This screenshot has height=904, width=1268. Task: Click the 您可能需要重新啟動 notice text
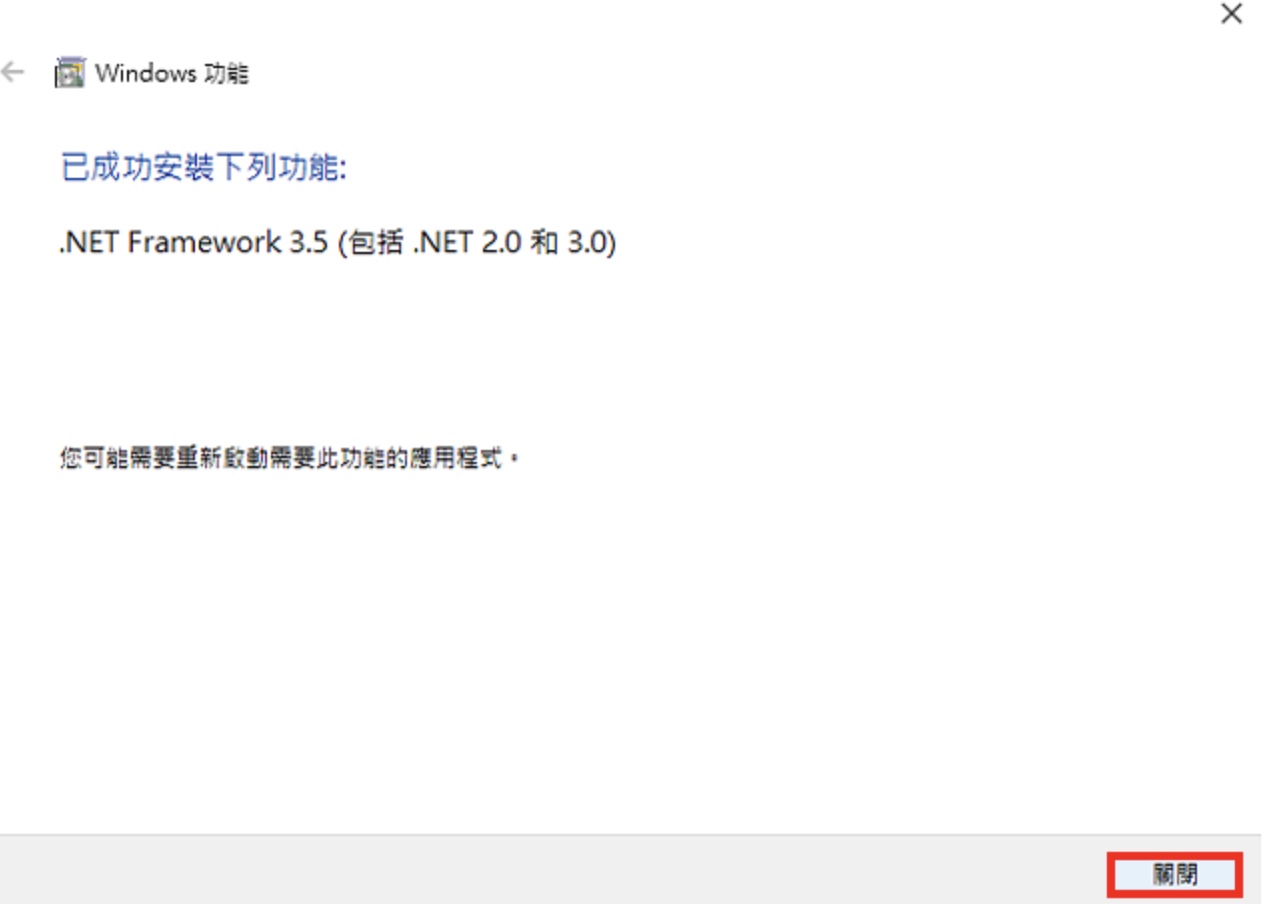coord(290,459)
